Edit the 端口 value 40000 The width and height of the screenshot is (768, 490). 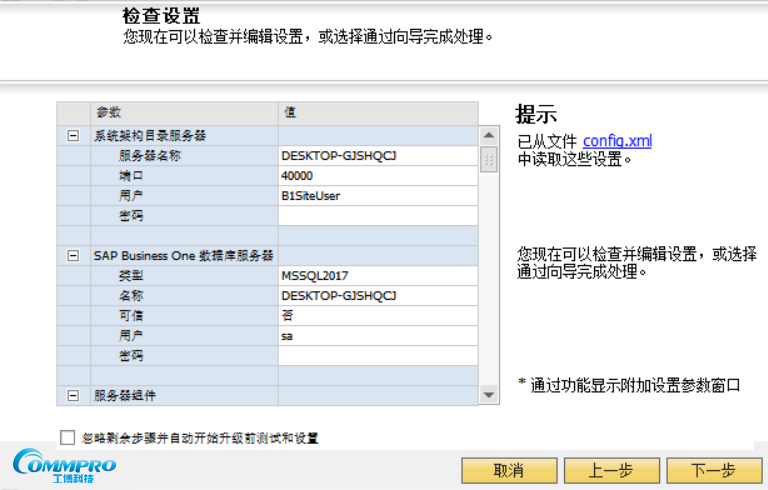coord(377,176)
